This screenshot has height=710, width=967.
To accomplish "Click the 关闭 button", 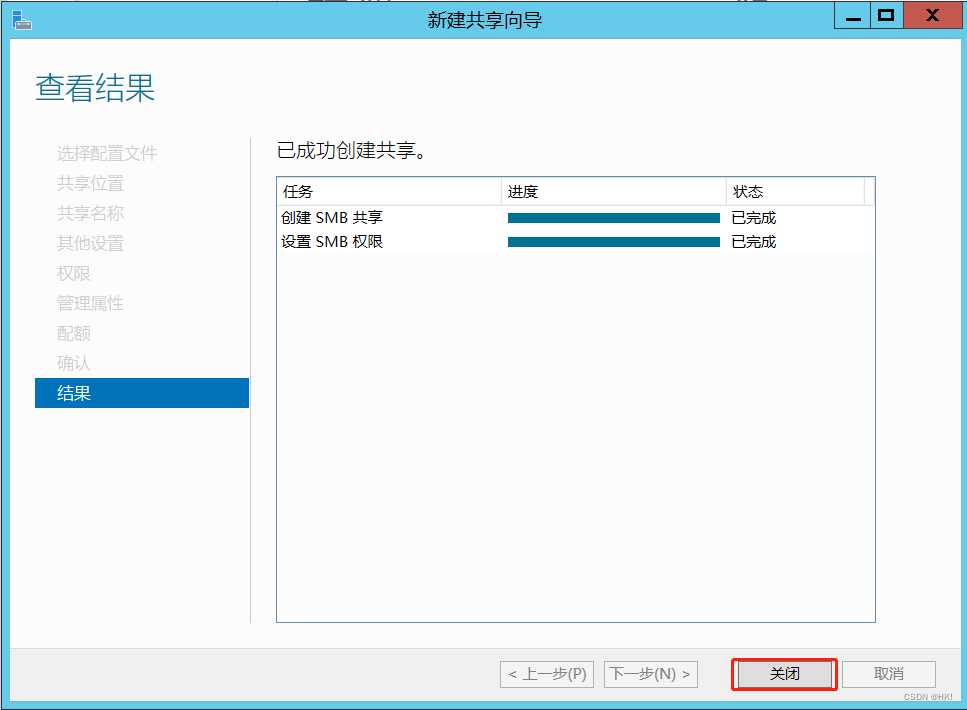I will click(784, 674).
